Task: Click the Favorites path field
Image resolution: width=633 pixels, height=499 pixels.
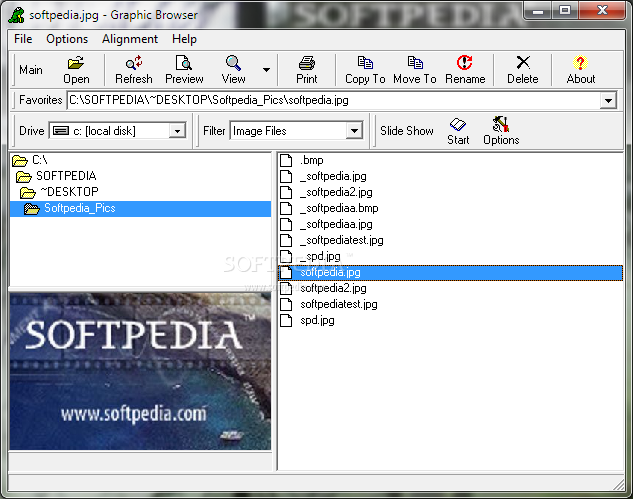Action: (333, 100)
